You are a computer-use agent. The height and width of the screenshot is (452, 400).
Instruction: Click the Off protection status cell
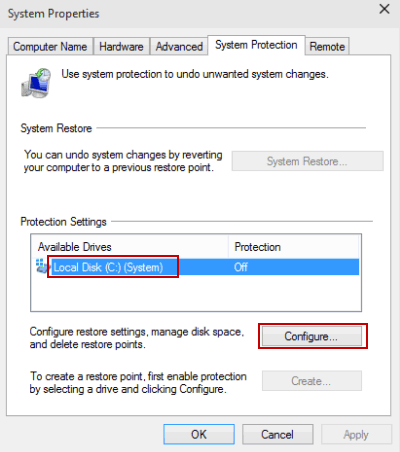[241, 267]
